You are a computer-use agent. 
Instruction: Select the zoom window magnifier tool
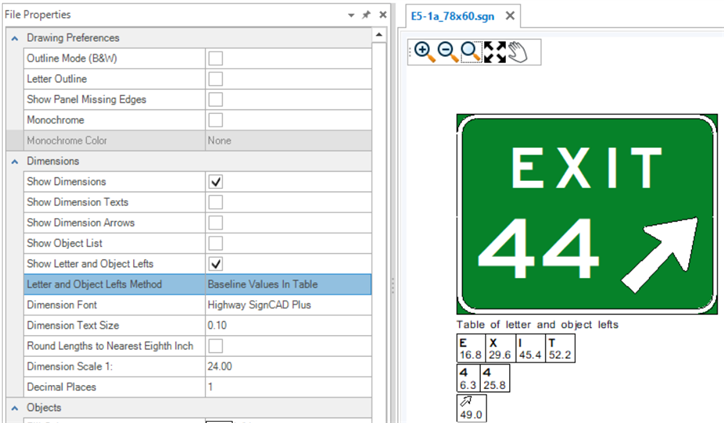click(x=470, y=52)
